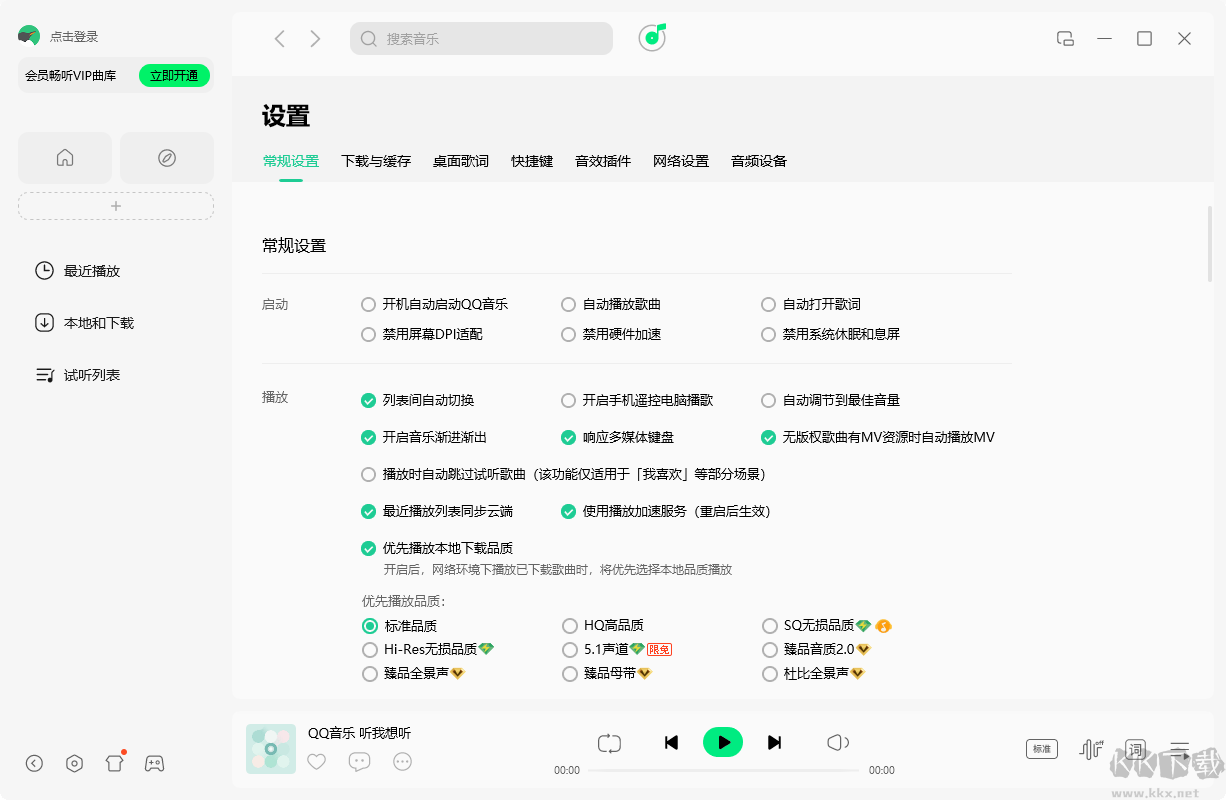Switch to 音效插件 tab

(x=603, y=161)
